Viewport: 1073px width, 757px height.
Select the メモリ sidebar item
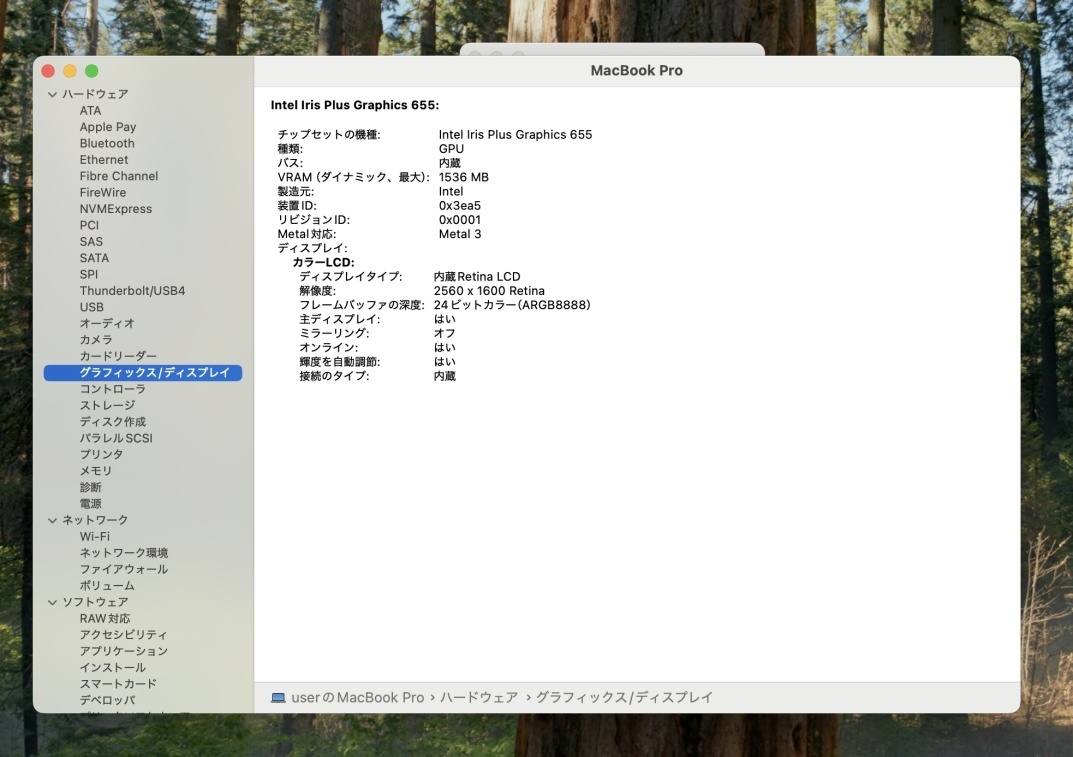[x=96, y=471]
